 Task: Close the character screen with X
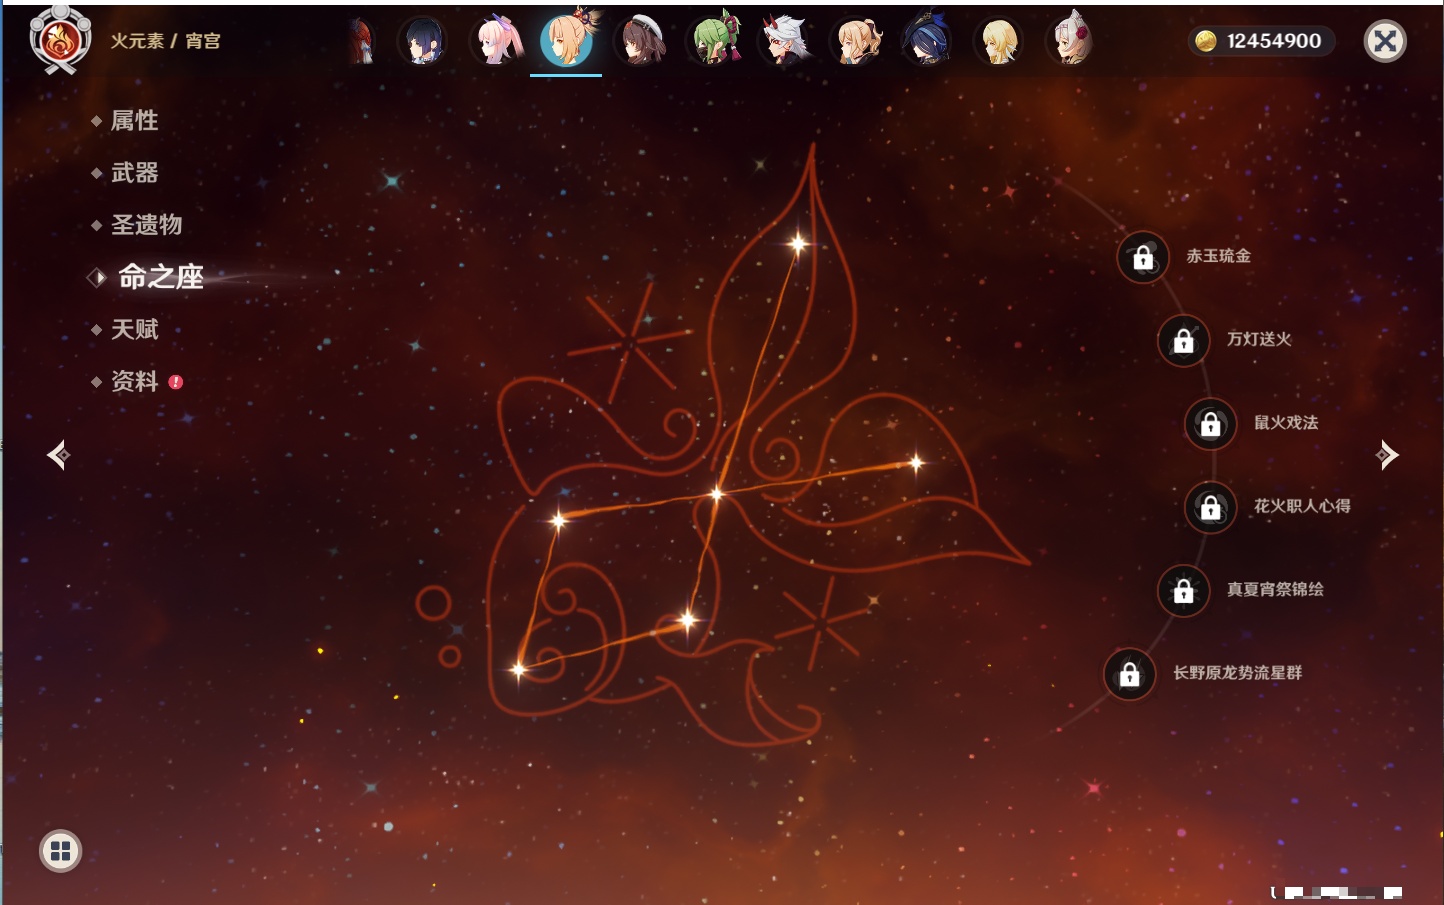1385,41
